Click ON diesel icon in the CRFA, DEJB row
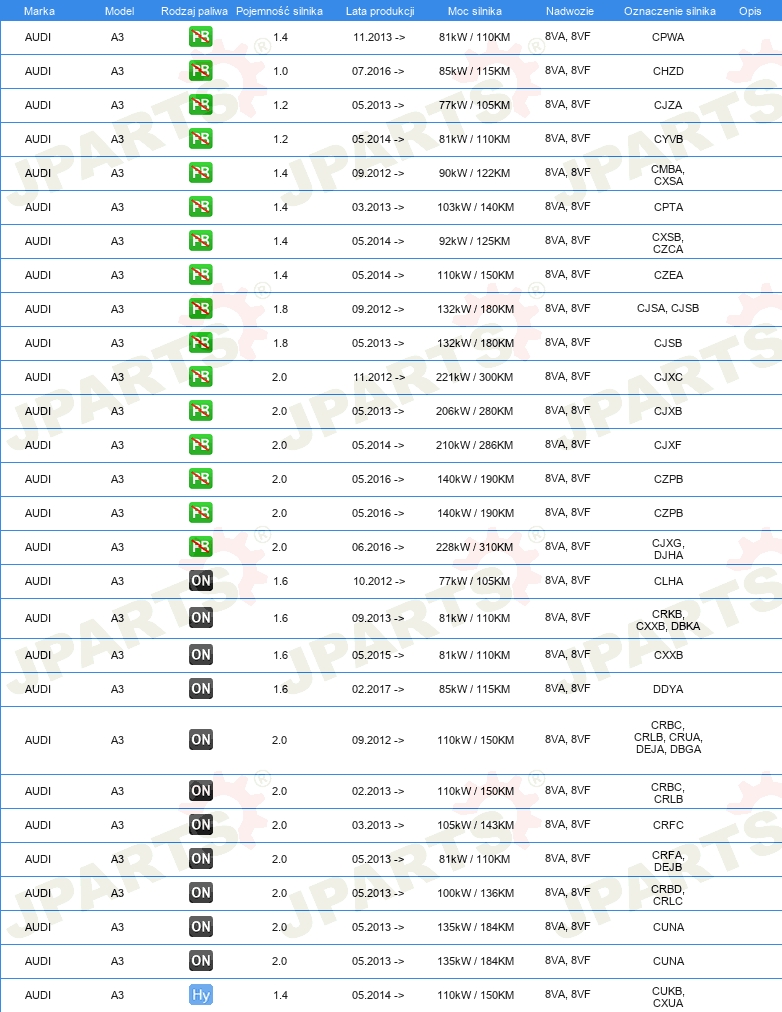 [201, 858]
